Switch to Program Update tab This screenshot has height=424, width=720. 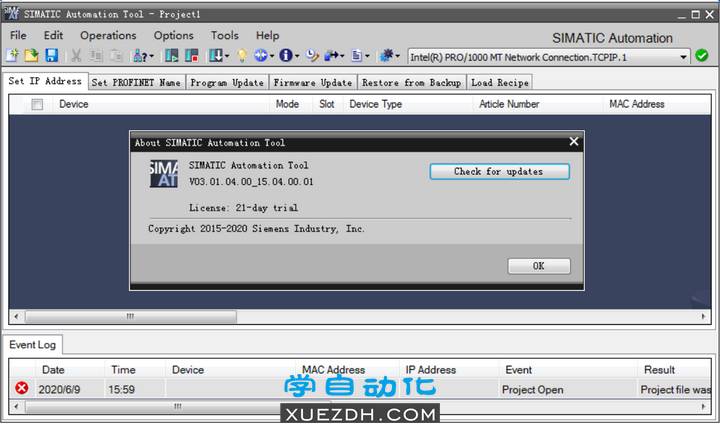[227, 83]
